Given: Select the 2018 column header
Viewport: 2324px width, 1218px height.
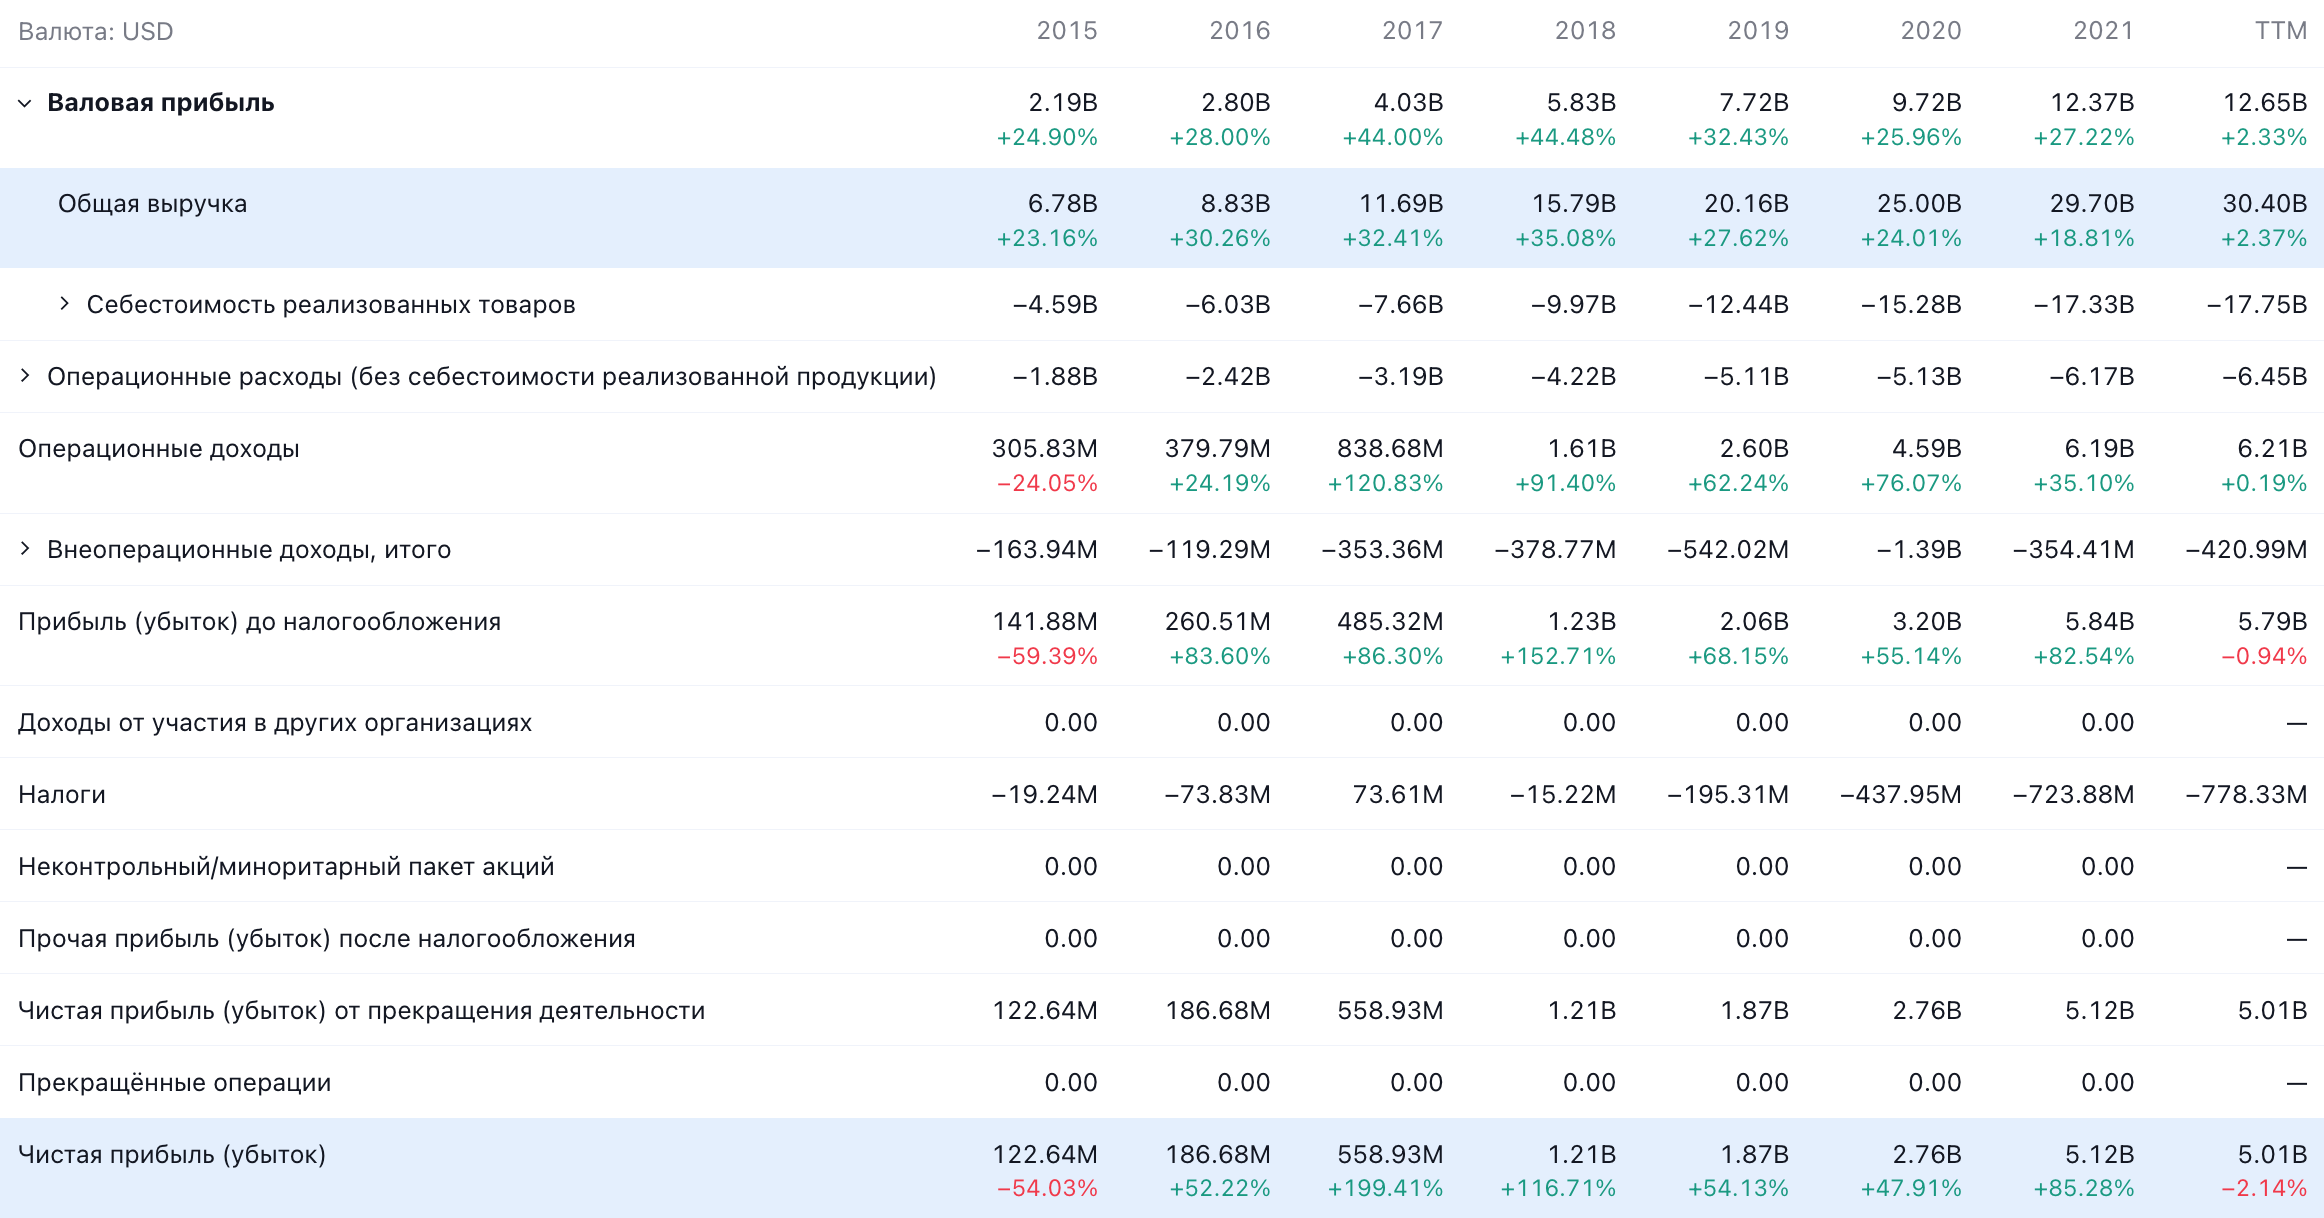Looking at the screenshot, I should coord(1585,31).
